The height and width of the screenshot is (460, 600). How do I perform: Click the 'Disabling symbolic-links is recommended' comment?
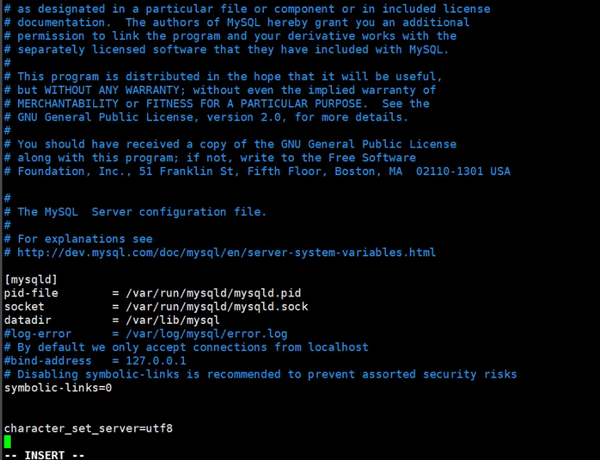260,374
